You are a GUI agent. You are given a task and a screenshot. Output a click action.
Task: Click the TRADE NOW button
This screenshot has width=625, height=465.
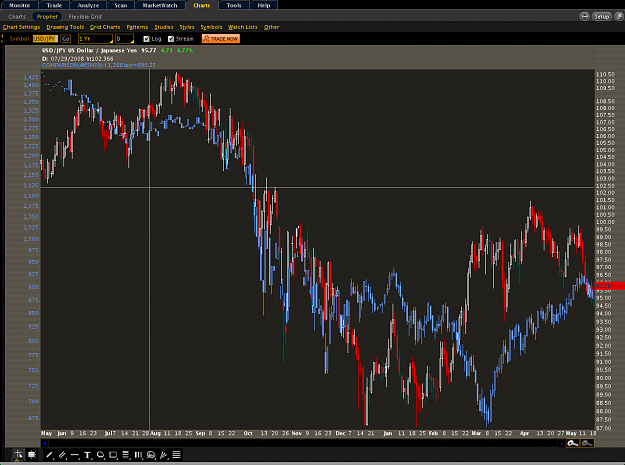(x=220, y=39)
